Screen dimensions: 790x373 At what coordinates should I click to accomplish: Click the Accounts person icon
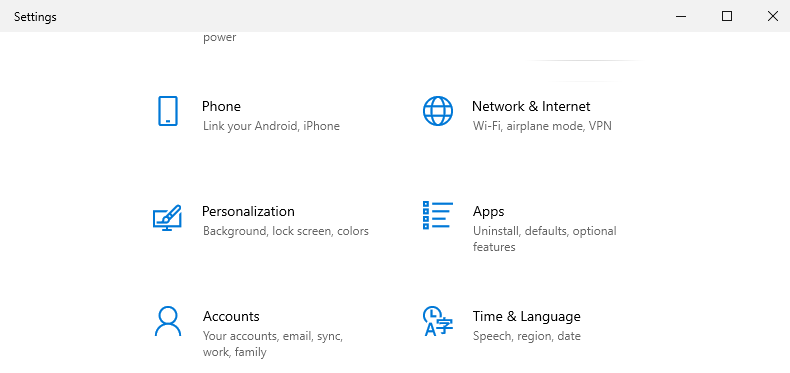167,321
